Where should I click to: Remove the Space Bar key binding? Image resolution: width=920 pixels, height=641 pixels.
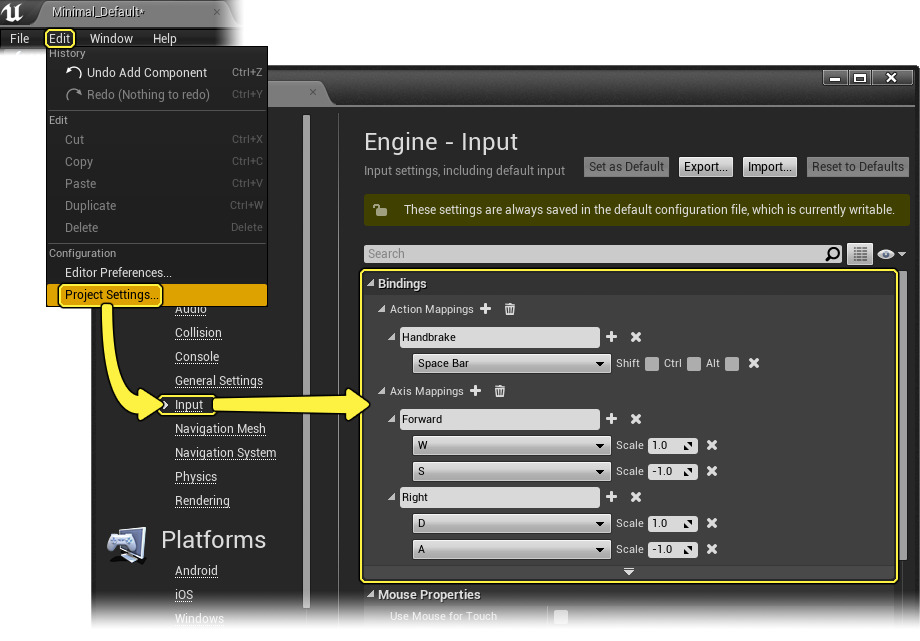tap(754, 364)
